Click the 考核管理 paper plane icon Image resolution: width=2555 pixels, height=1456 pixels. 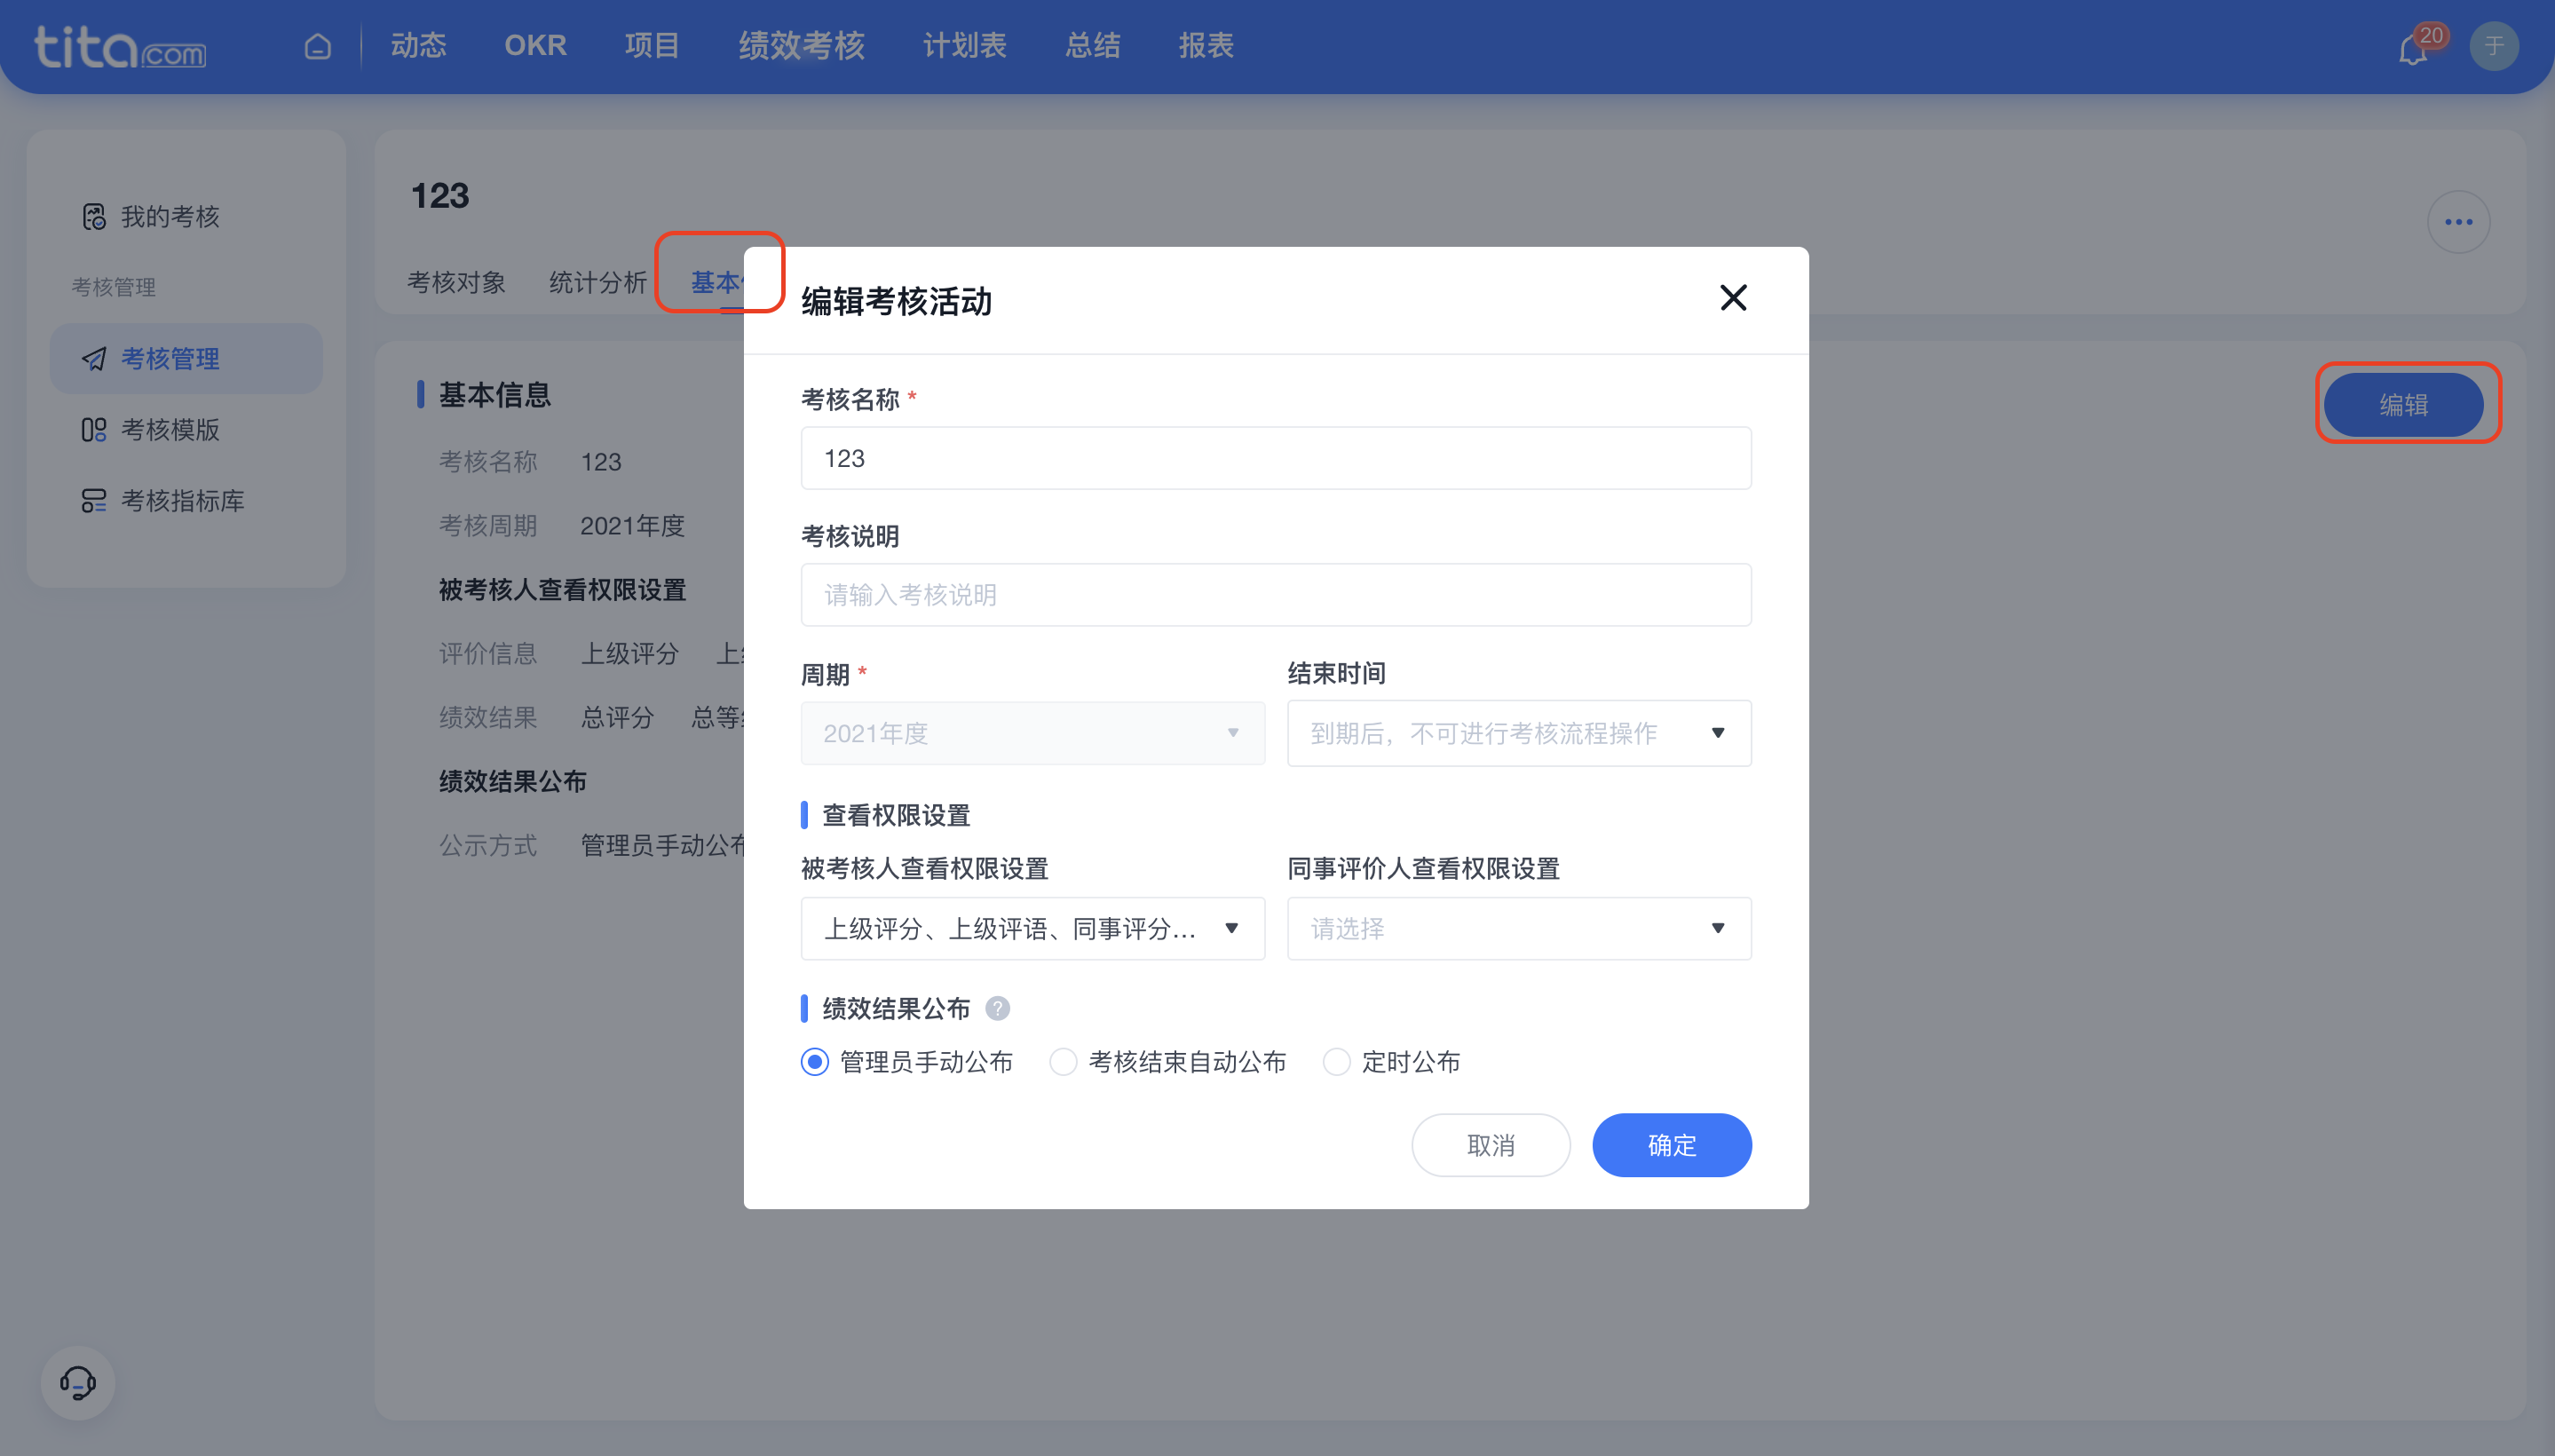pyautogui.click(x=94, y=359)
